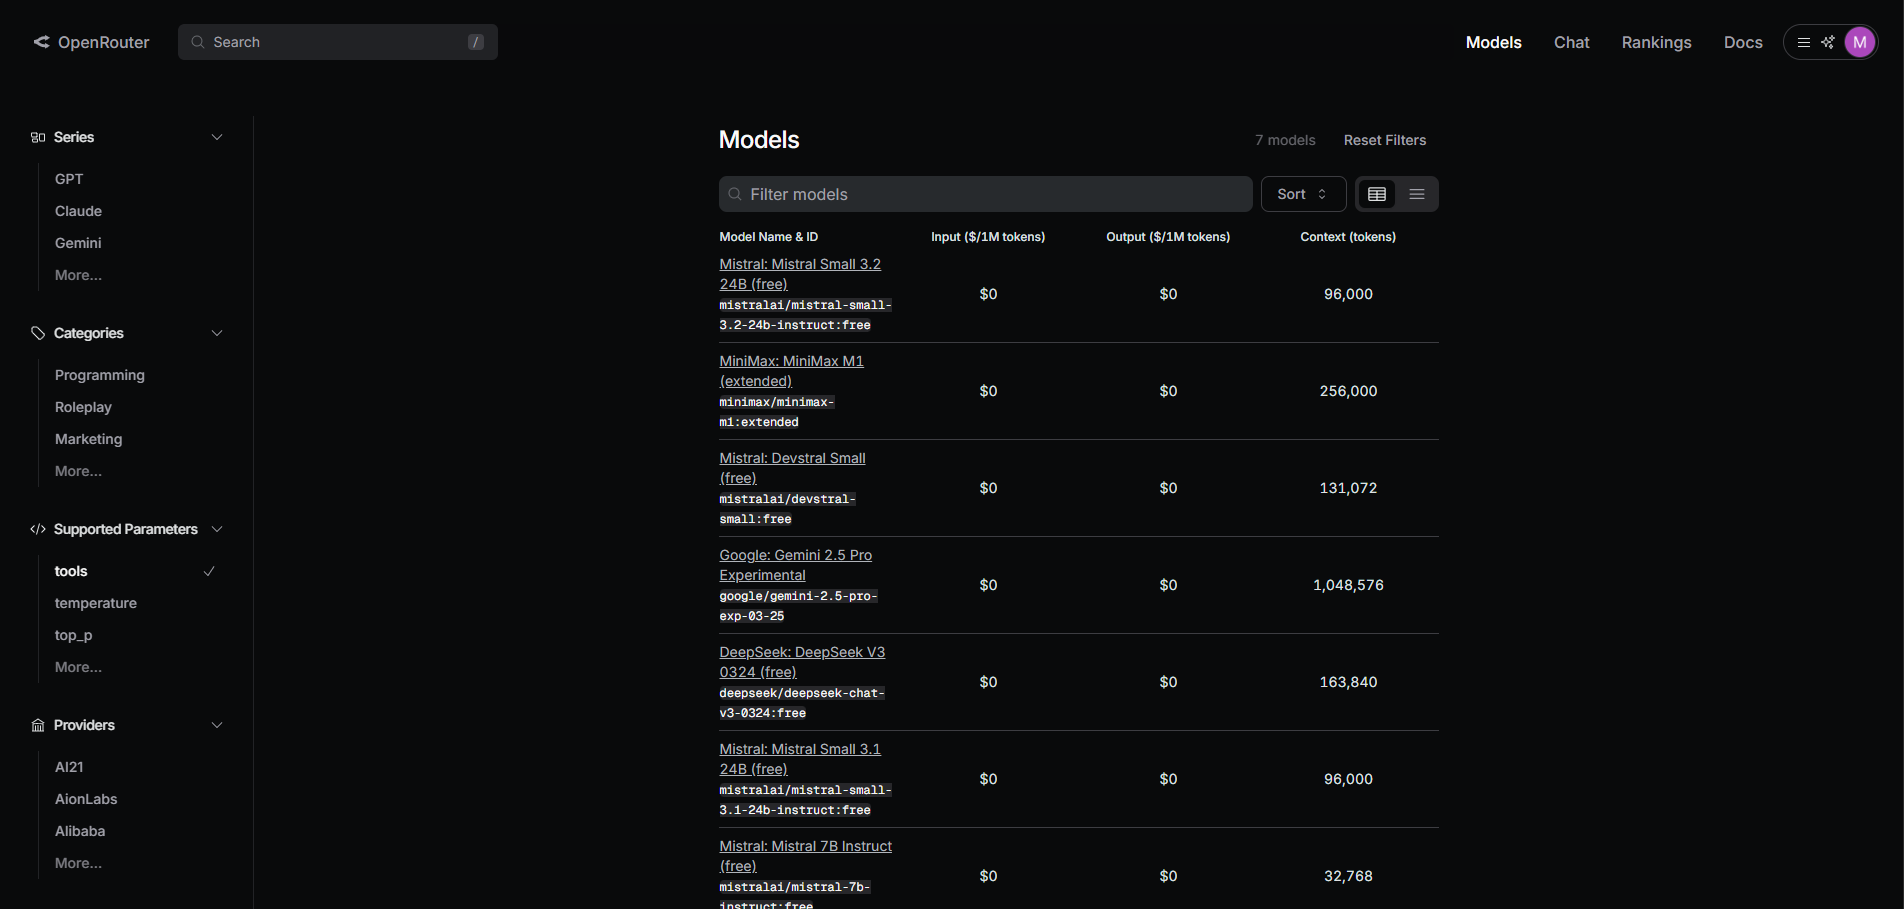
Task: Collapse the Supported Parameters chevron
Action: 217,529
